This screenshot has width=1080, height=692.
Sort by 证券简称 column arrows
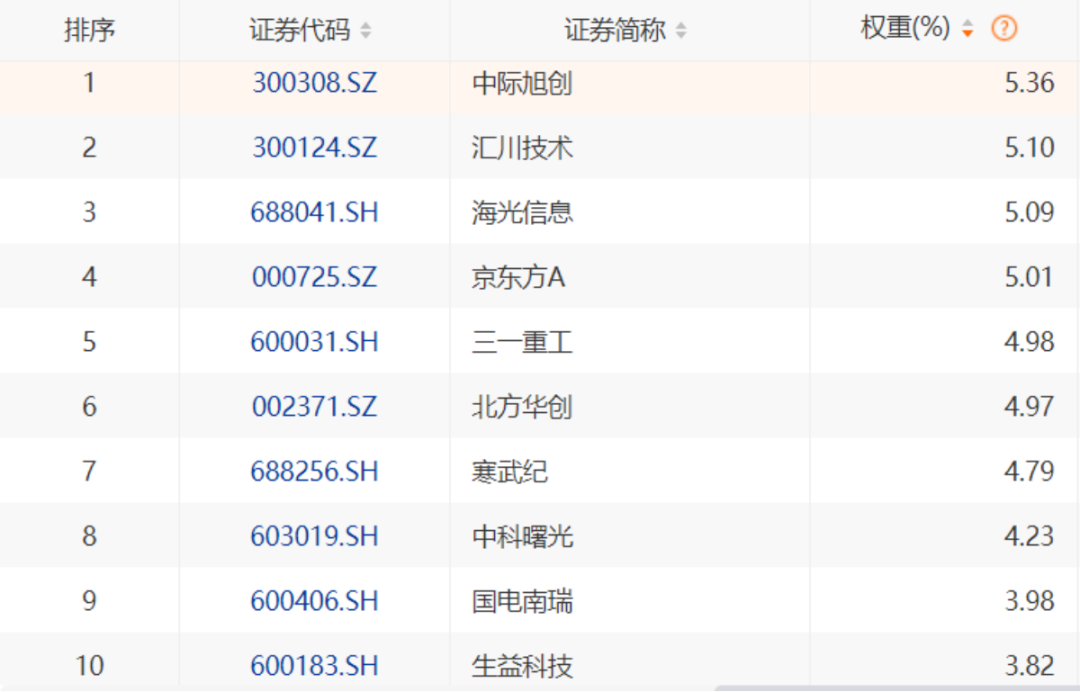point(681,30)
